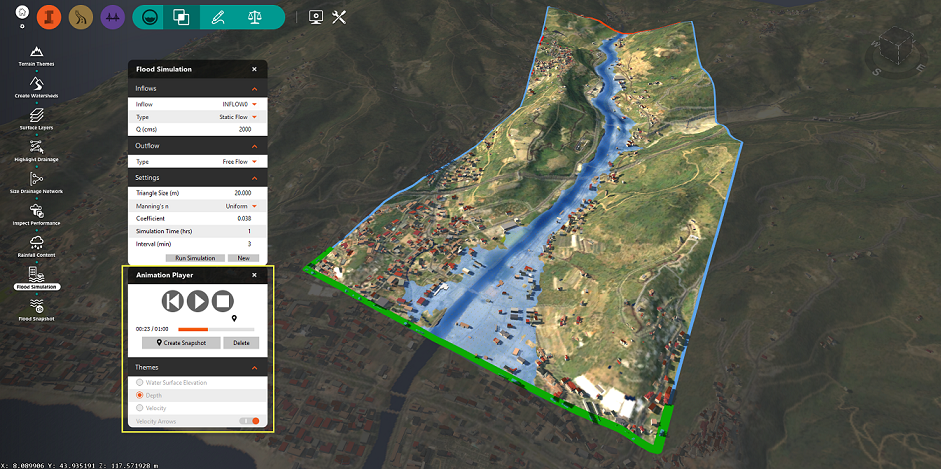Click the coordinates readout in status bar

79,464
